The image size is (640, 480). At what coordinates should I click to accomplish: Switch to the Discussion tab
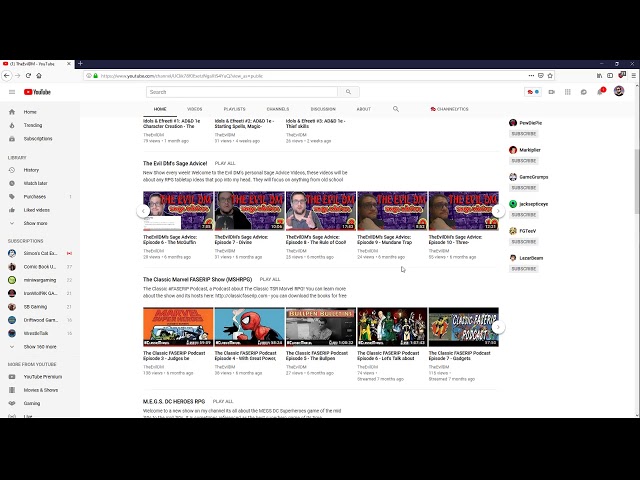pyautogui.click(x=323, y=109)
